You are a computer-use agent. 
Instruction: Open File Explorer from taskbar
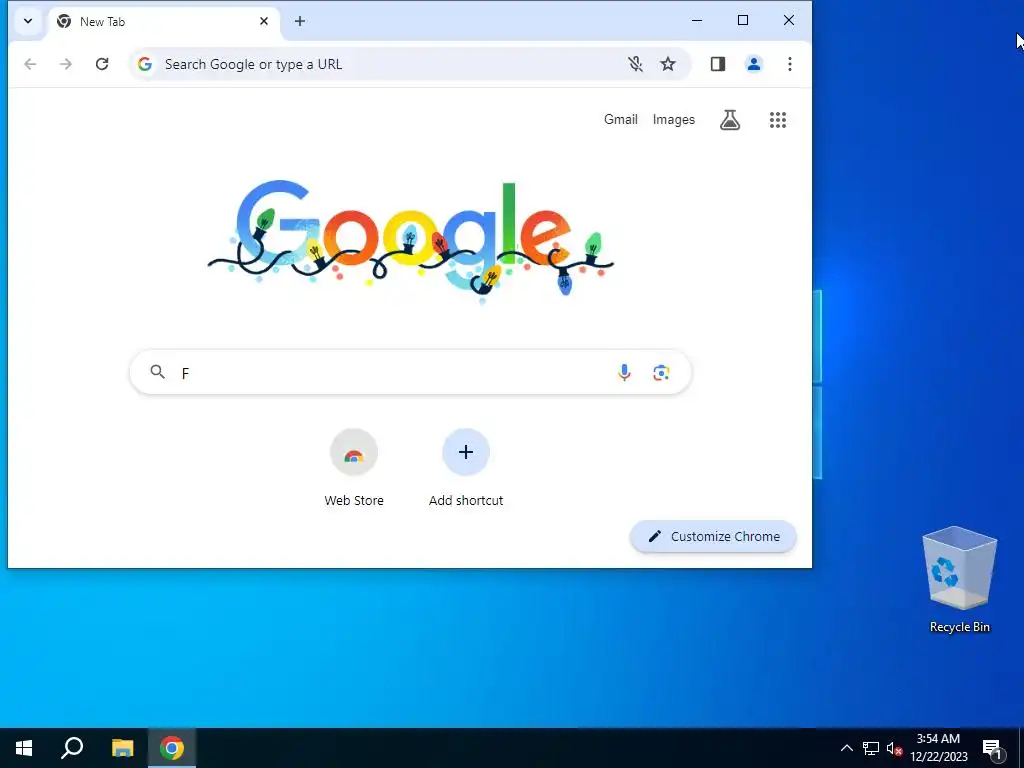(x=122, y=748)
